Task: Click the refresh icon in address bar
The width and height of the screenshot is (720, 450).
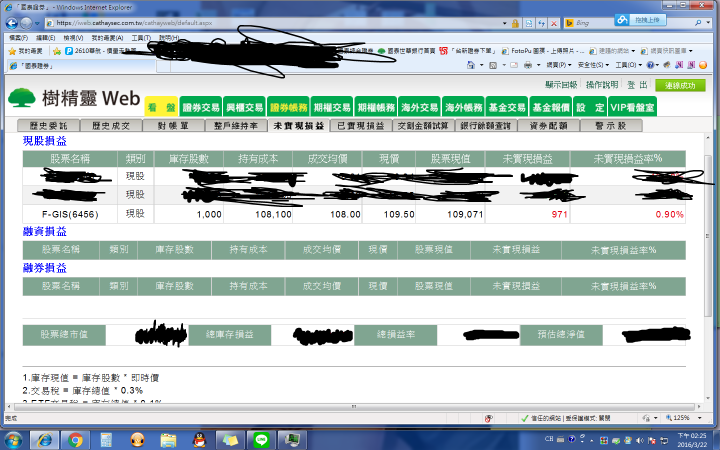Action: 542,23
